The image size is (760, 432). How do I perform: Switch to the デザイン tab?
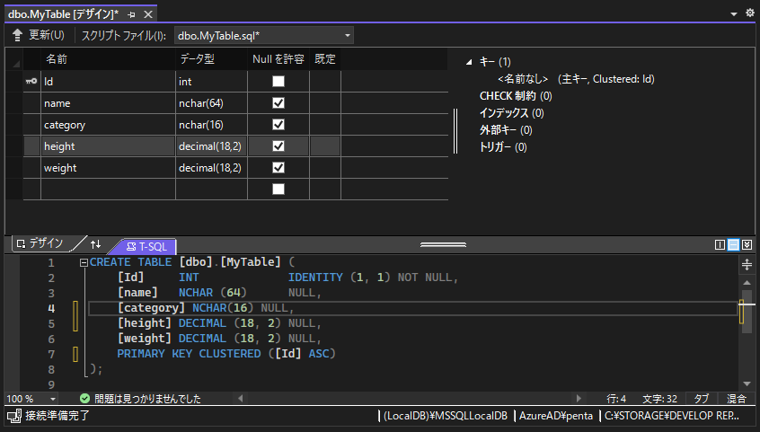41,243
